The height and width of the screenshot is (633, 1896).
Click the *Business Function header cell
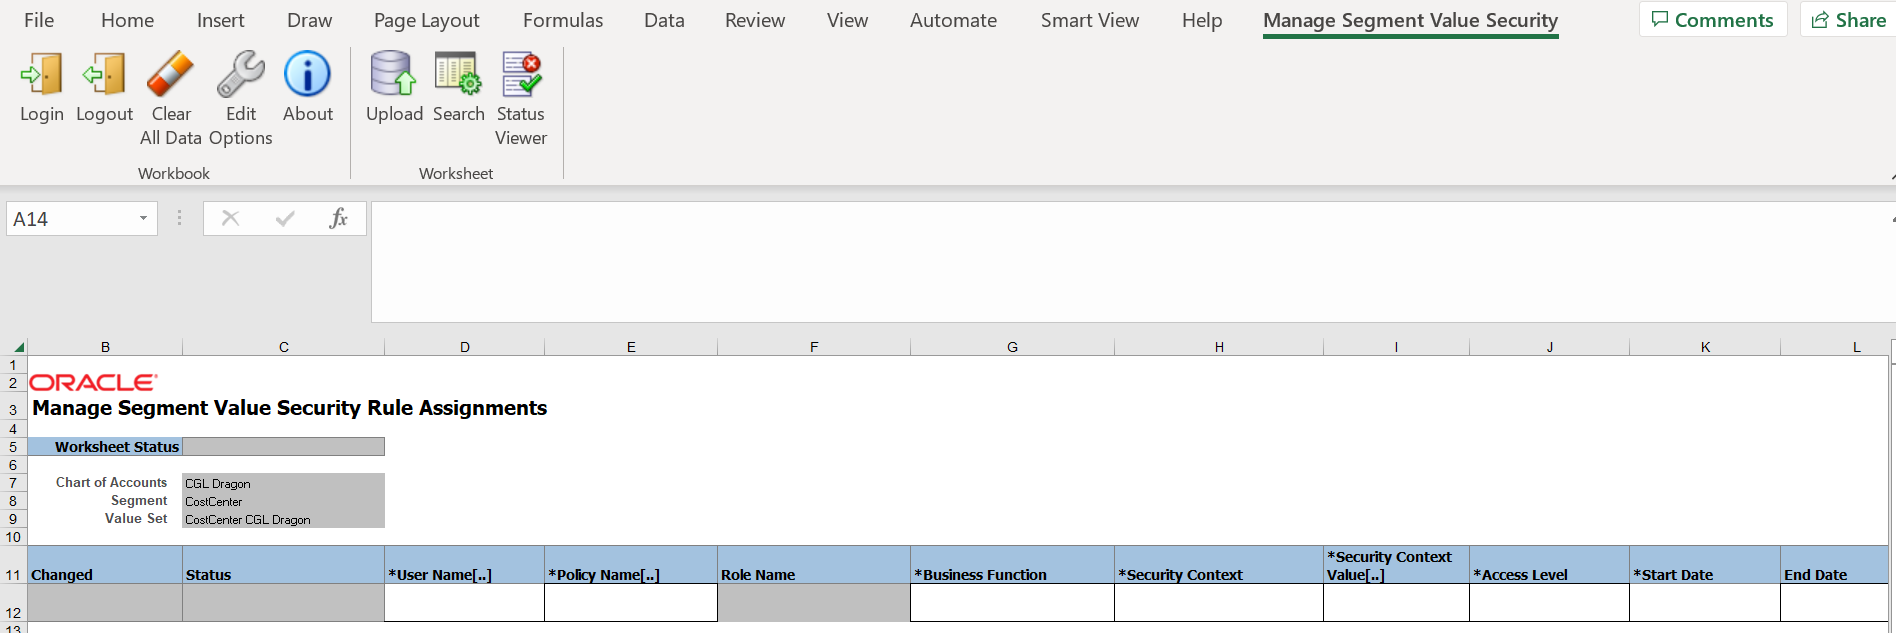pos(1012,565)
